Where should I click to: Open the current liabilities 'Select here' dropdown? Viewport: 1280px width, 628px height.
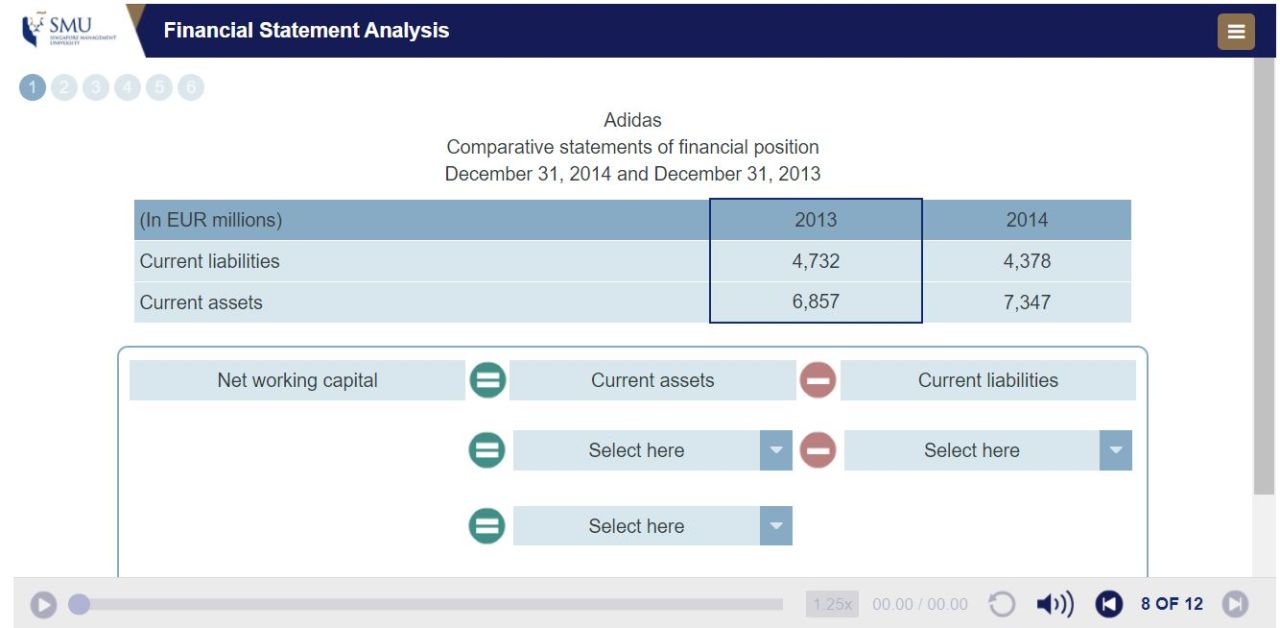(x=988, y=450)
